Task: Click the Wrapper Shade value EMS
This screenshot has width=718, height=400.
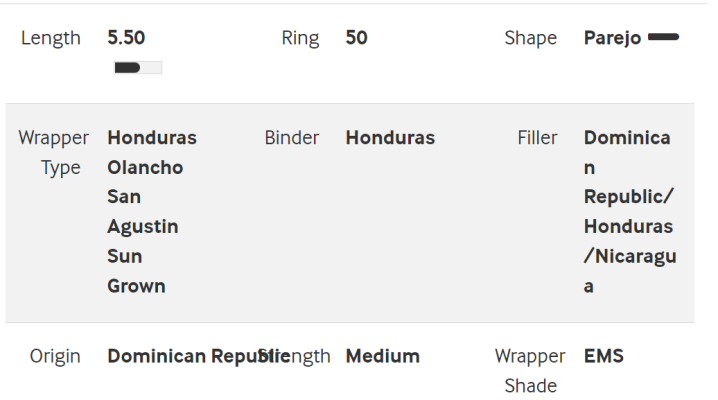Action: [x=604, y=356]
